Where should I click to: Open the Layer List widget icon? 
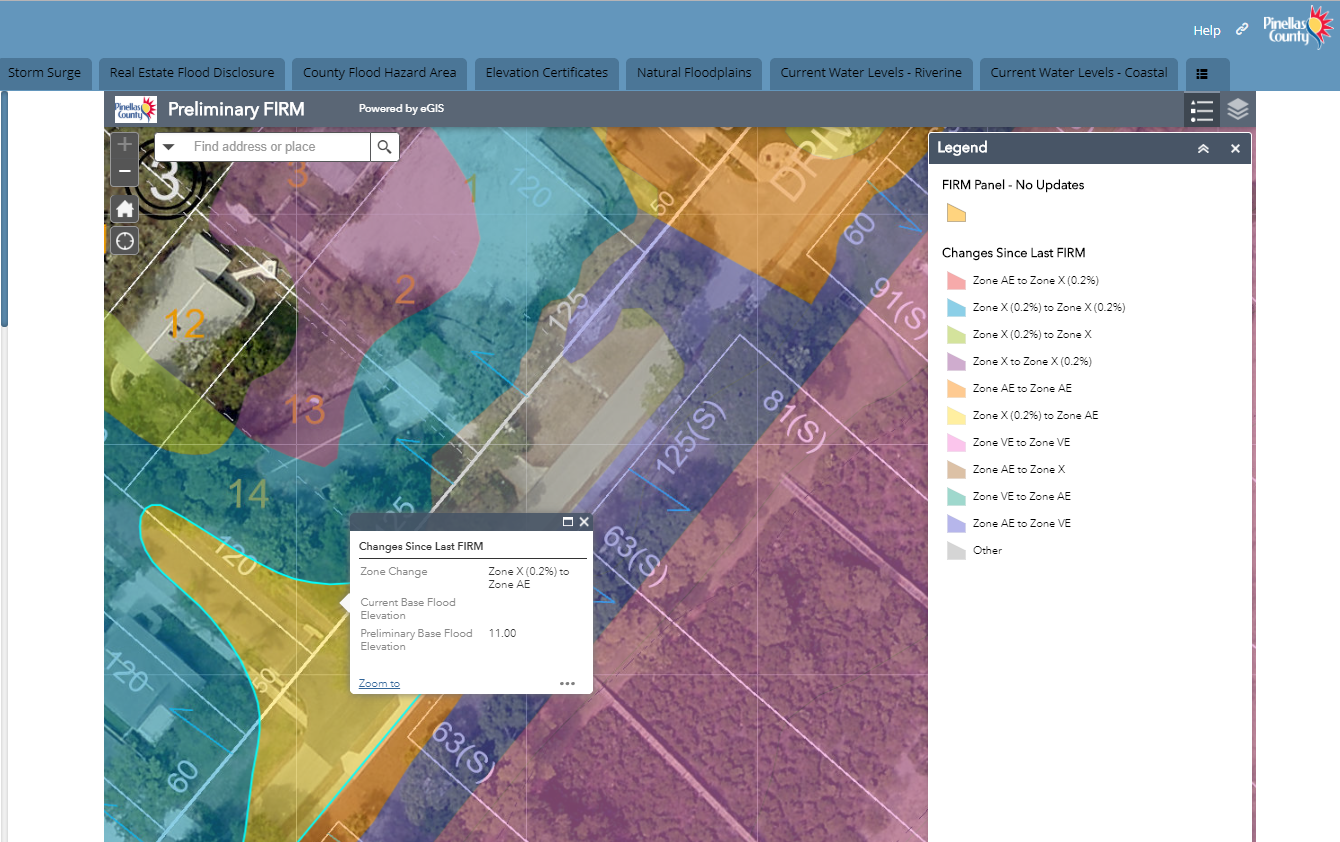point(1238,110)
